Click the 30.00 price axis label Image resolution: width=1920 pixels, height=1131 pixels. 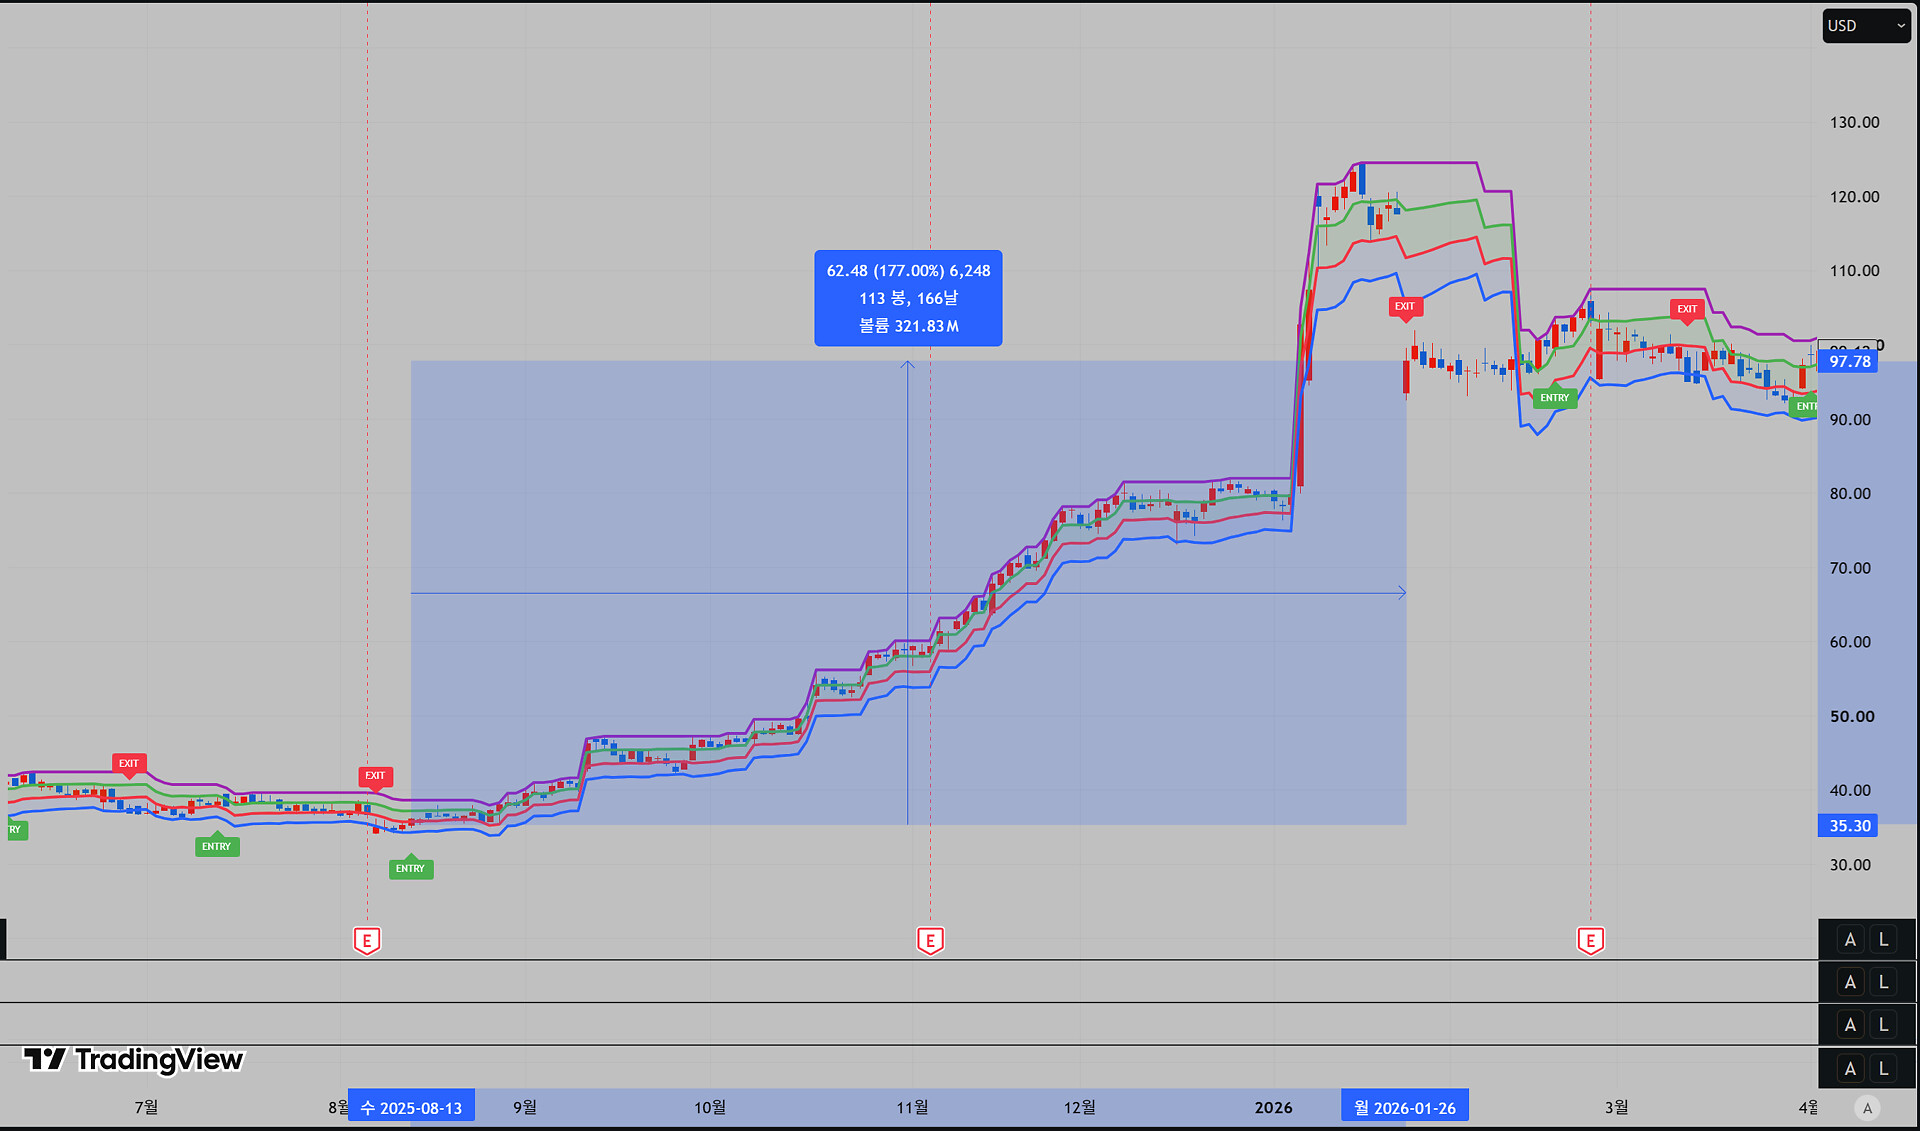tap(1850, 865)
